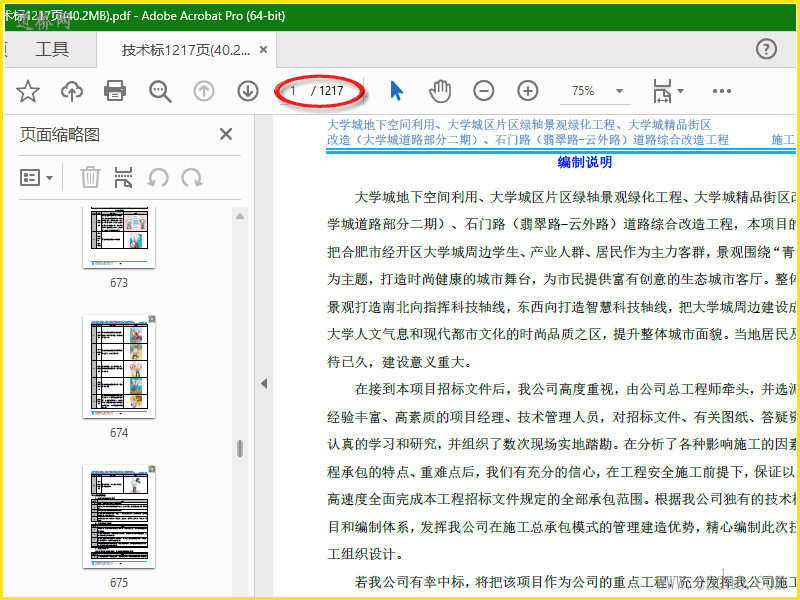
Task: Click the thumbnail panel scroll up arrow
Action: tap(240, 216)
